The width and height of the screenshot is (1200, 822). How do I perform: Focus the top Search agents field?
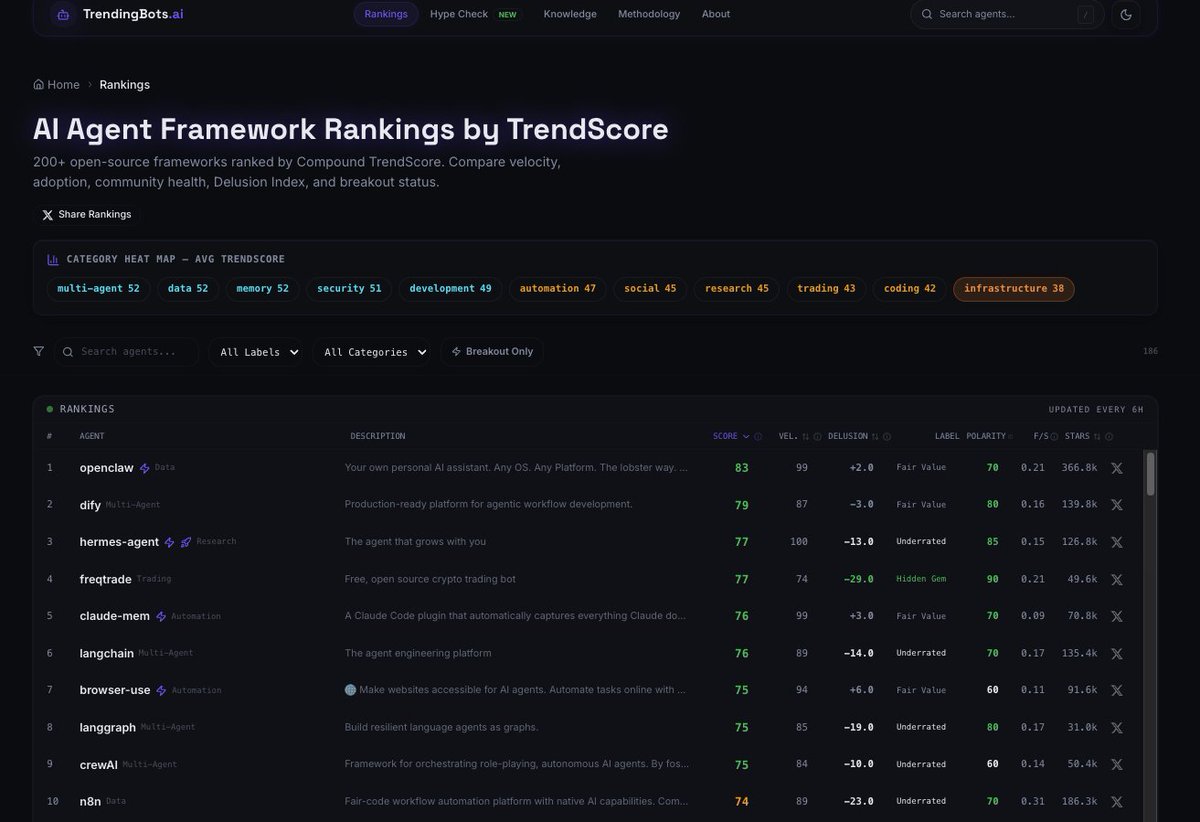tap(1007, 14)
